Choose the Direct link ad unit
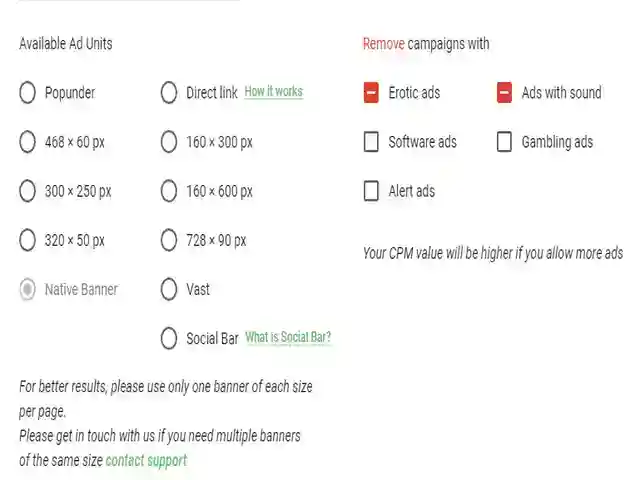Image resolution: width=640 pixels, height=480 pixels. click(x=169, y=93)
